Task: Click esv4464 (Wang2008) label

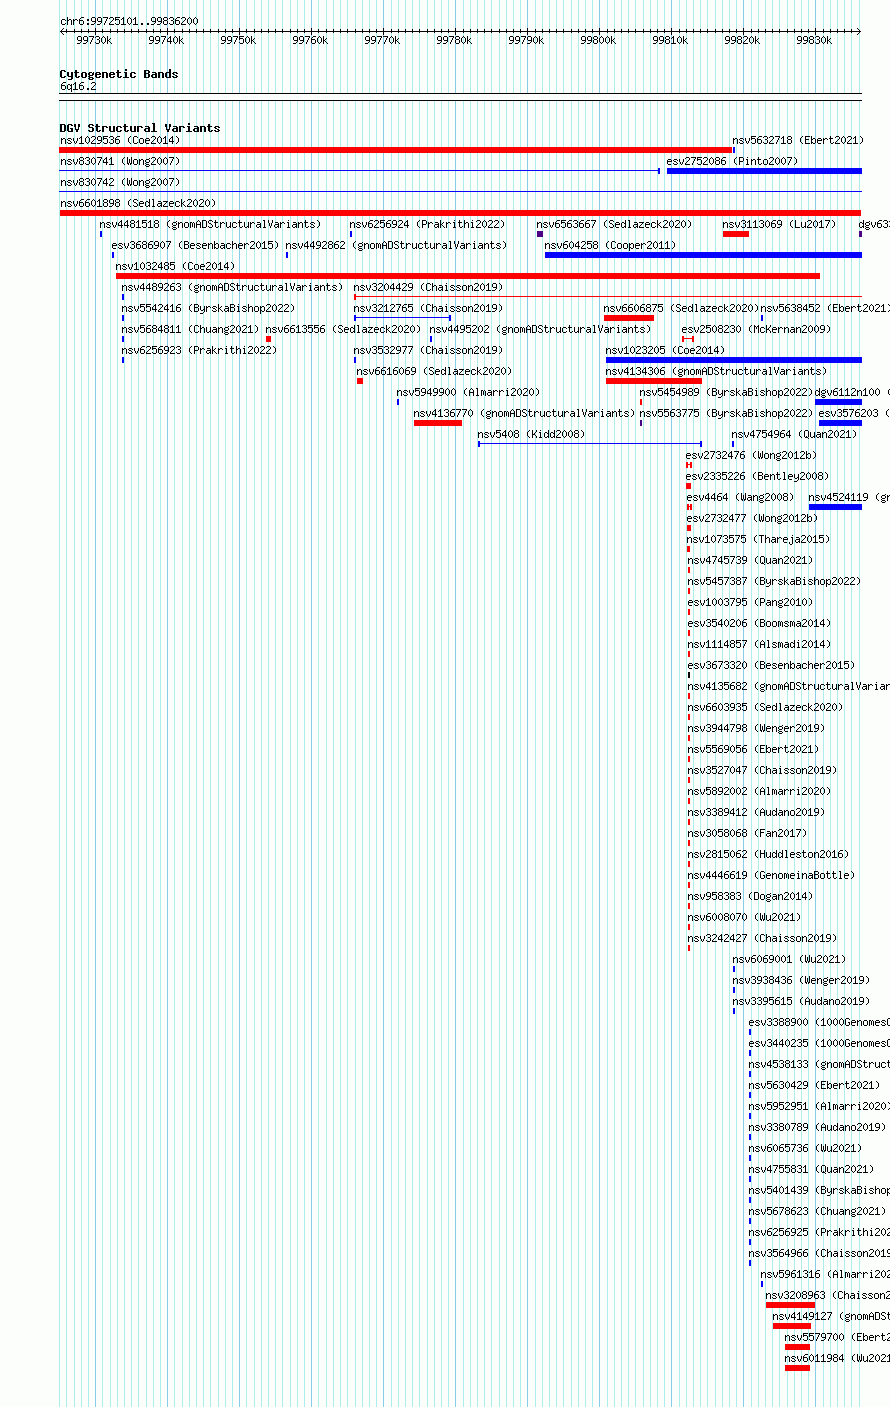Action: click(739, 497)
